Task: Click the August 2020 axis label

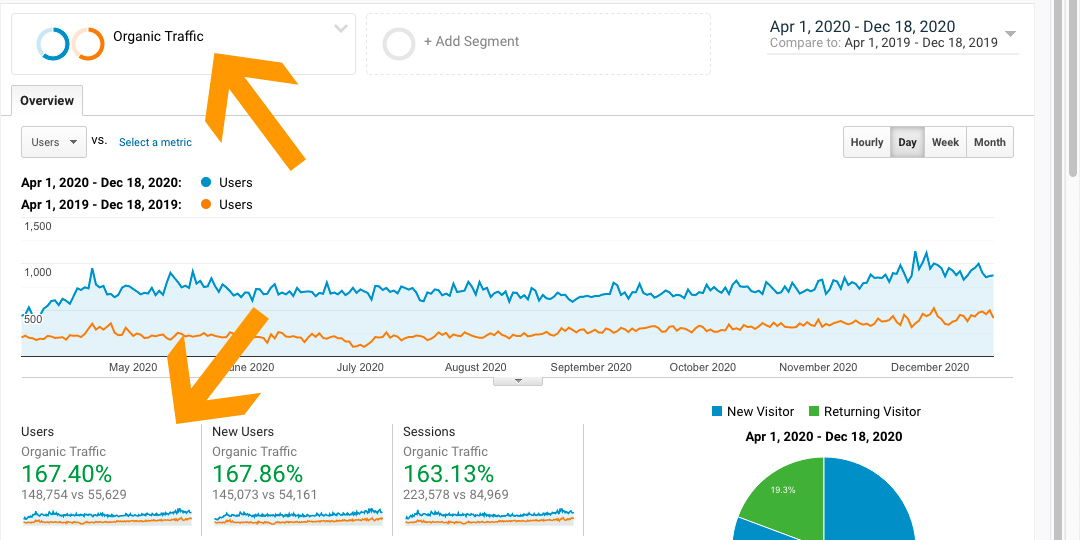Action: 475,368
